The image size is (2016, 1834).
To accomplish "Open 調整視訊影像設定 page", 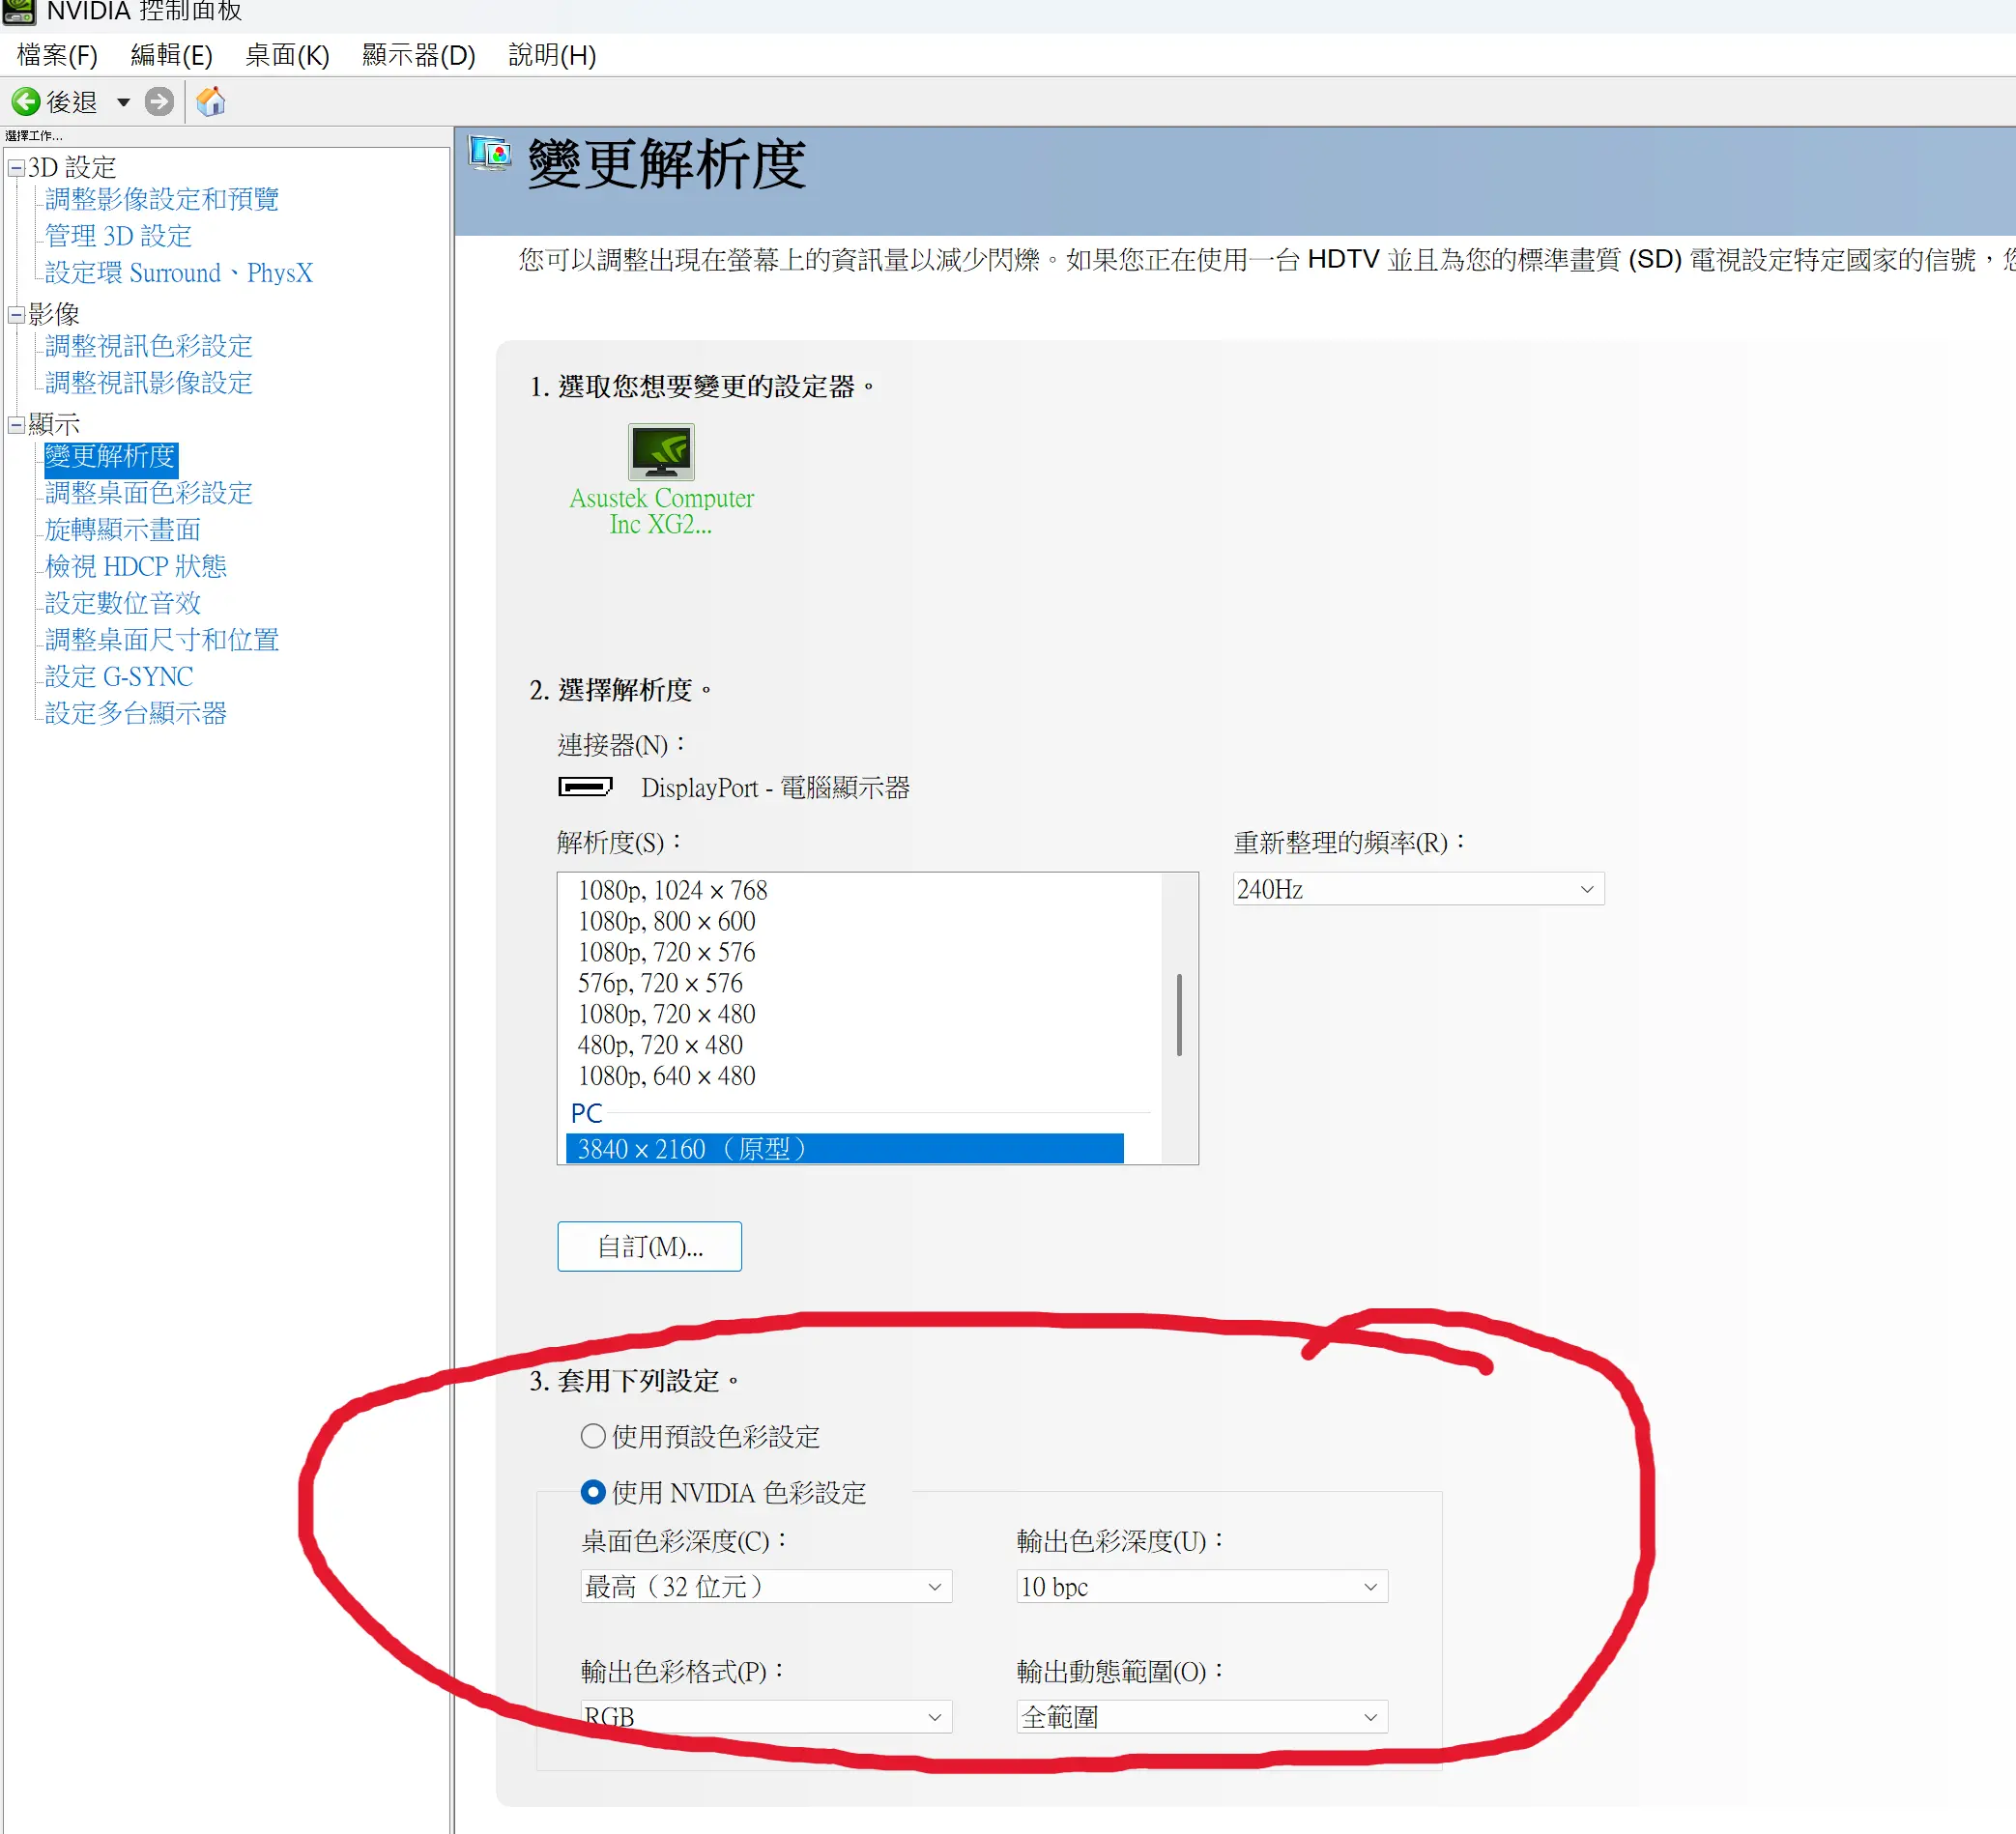I will (x=149, y=383).
